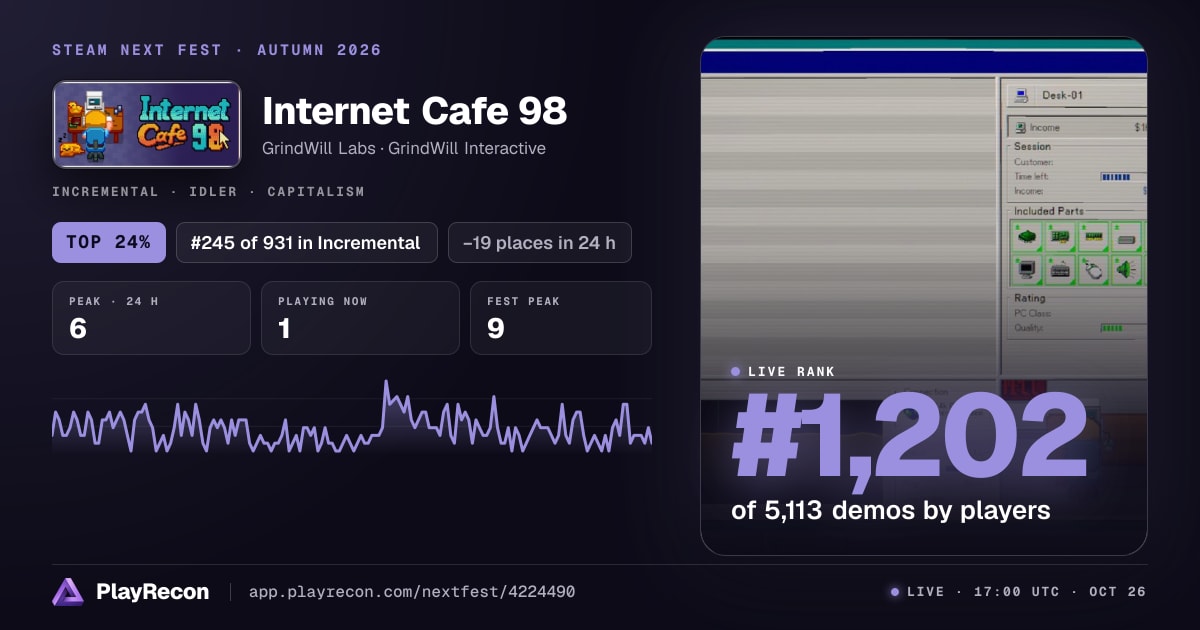This screenshot has height=630, width=1200.
Task: Click the Desk-01 computer icon
Action: coord(1022,96)
